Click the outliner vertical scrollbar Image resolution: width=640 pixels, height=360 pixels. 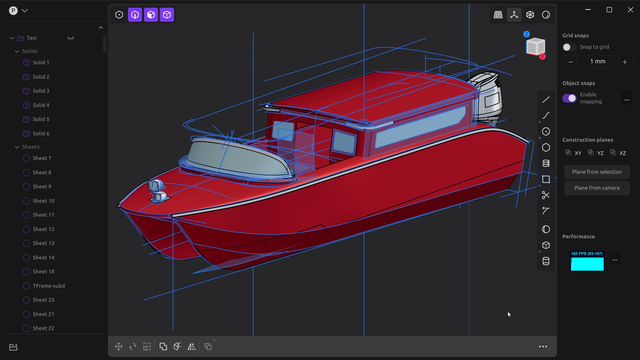(104, 44)
